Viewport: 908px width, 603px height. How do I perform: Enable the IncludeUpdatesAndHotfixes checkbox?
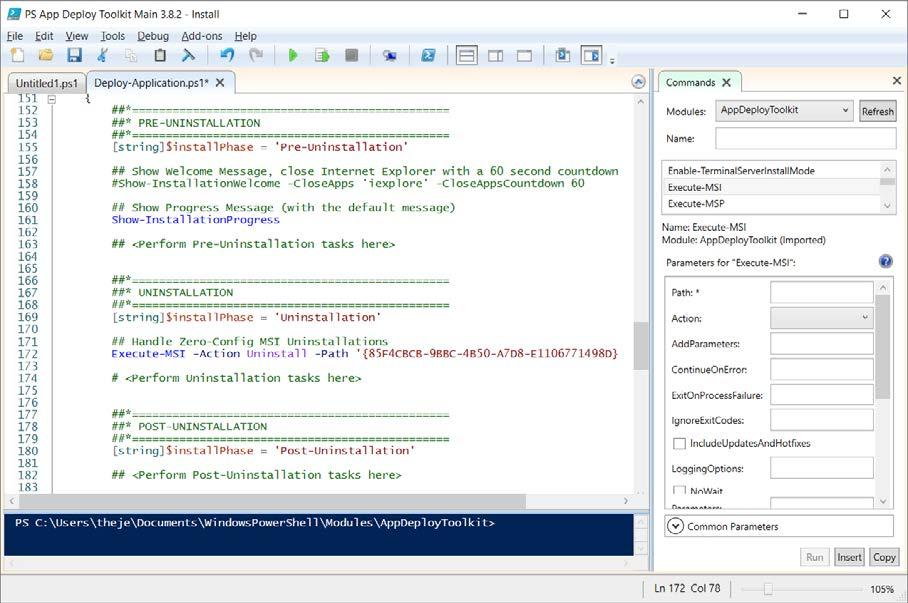680,443
